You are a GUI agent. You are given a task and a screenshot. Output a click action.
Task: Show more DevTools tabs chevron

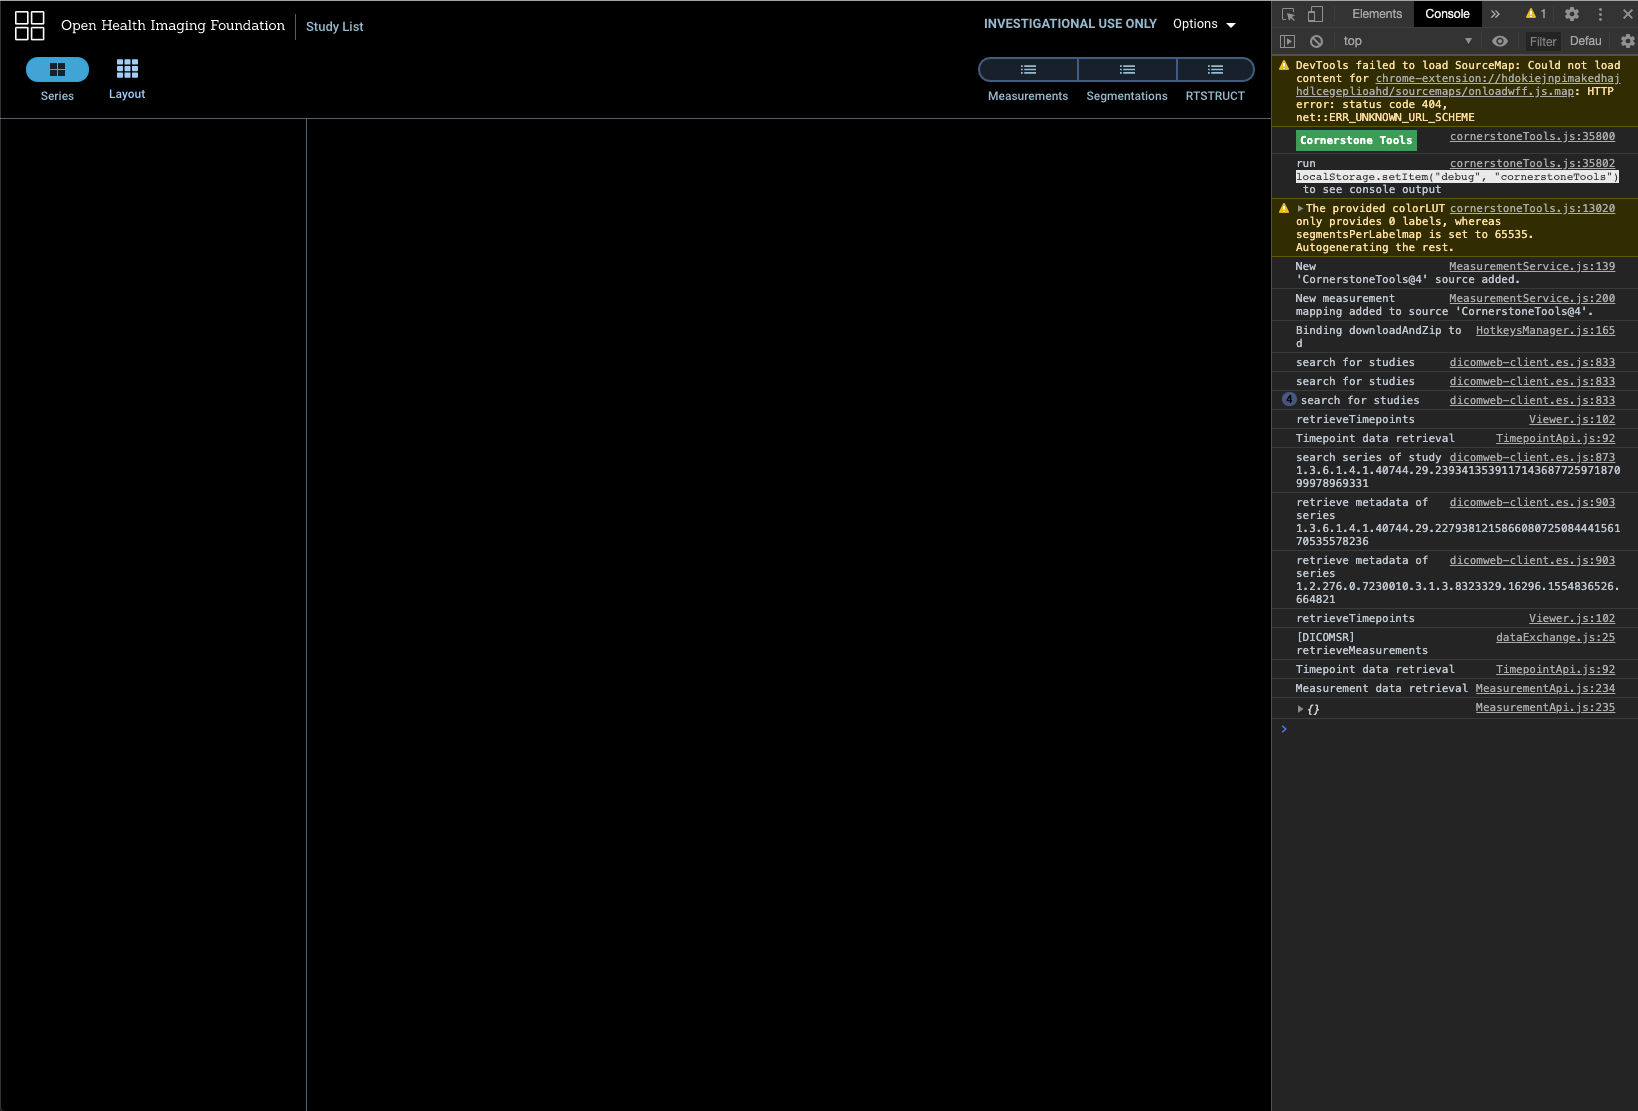(x=1495, y=14)
